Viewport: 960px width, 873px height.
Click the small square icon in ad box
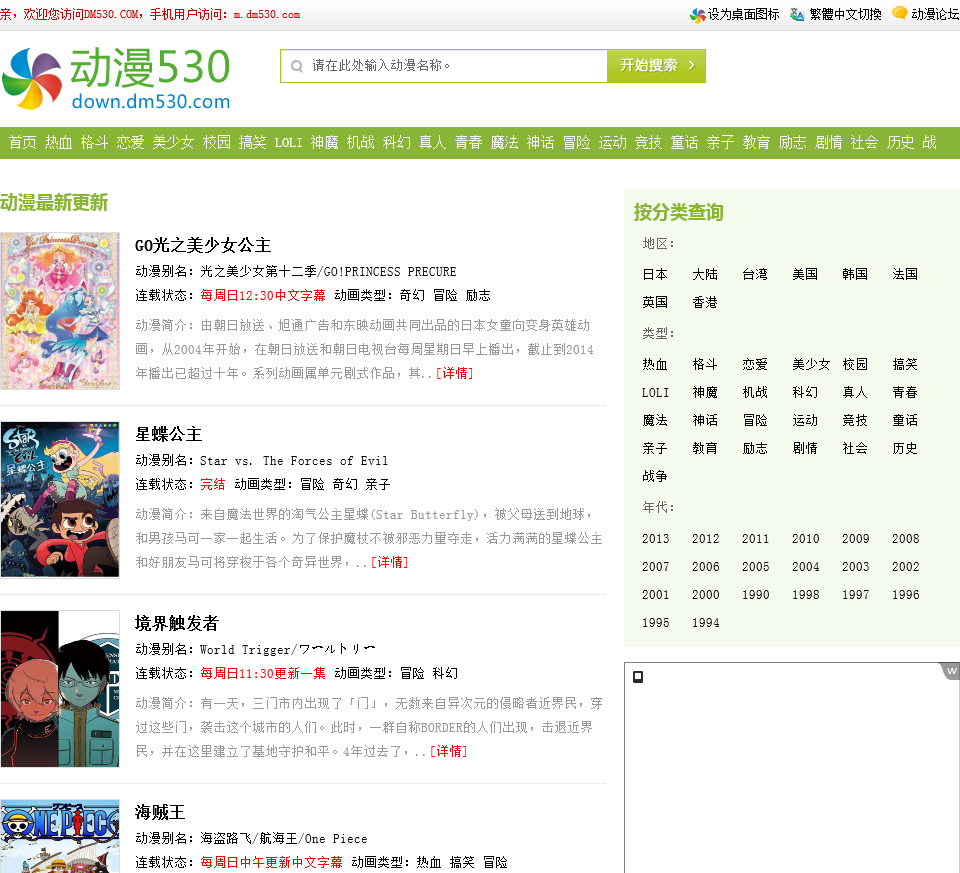point(638,676)
